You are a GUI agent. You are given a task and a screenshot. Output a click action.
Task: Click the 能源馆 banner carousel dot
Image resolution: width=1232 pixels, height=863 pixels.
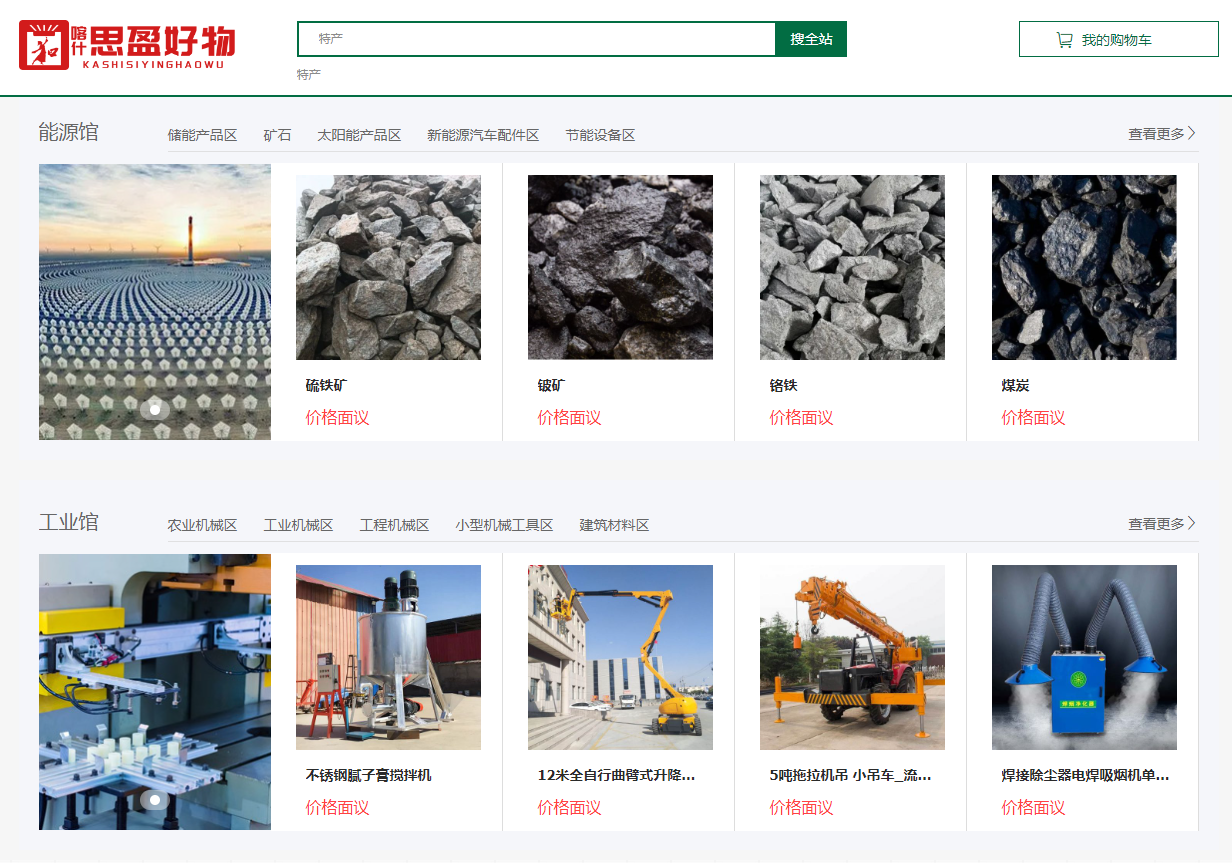coord(155,409)
